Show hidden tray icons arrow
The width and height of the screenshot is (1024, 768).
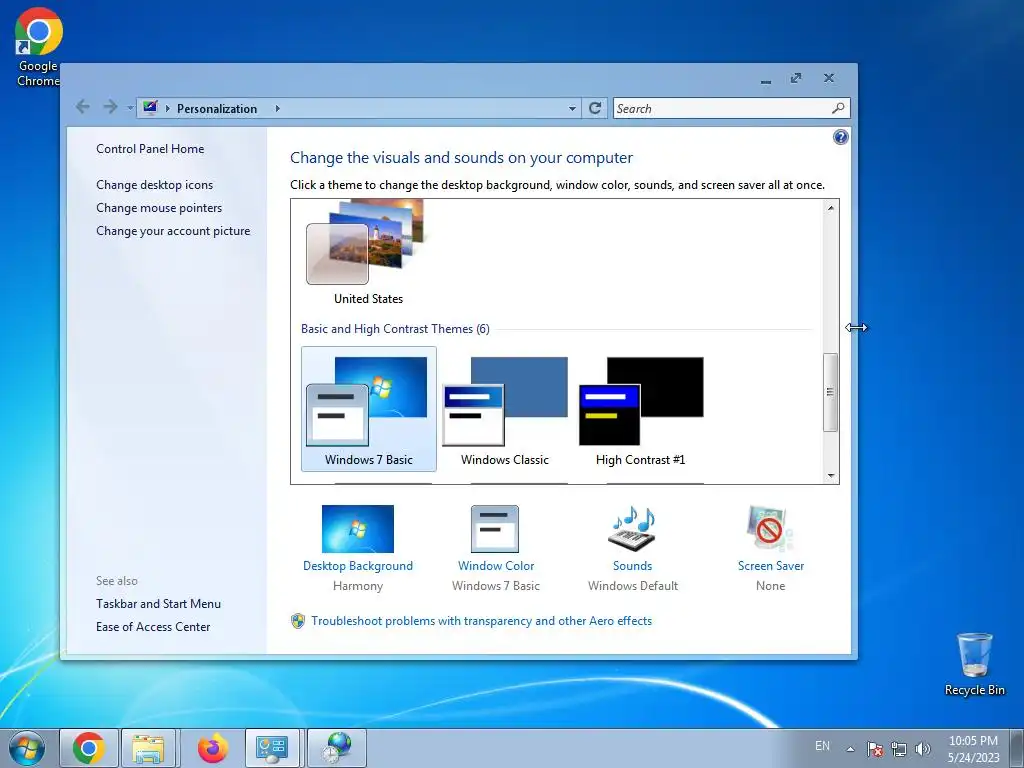(850, 749)
